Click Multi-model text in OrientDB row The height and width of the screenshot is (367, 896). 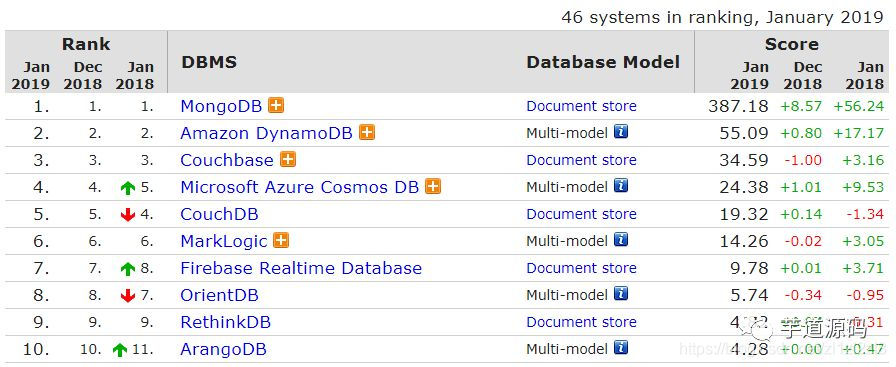pos(567,295)
